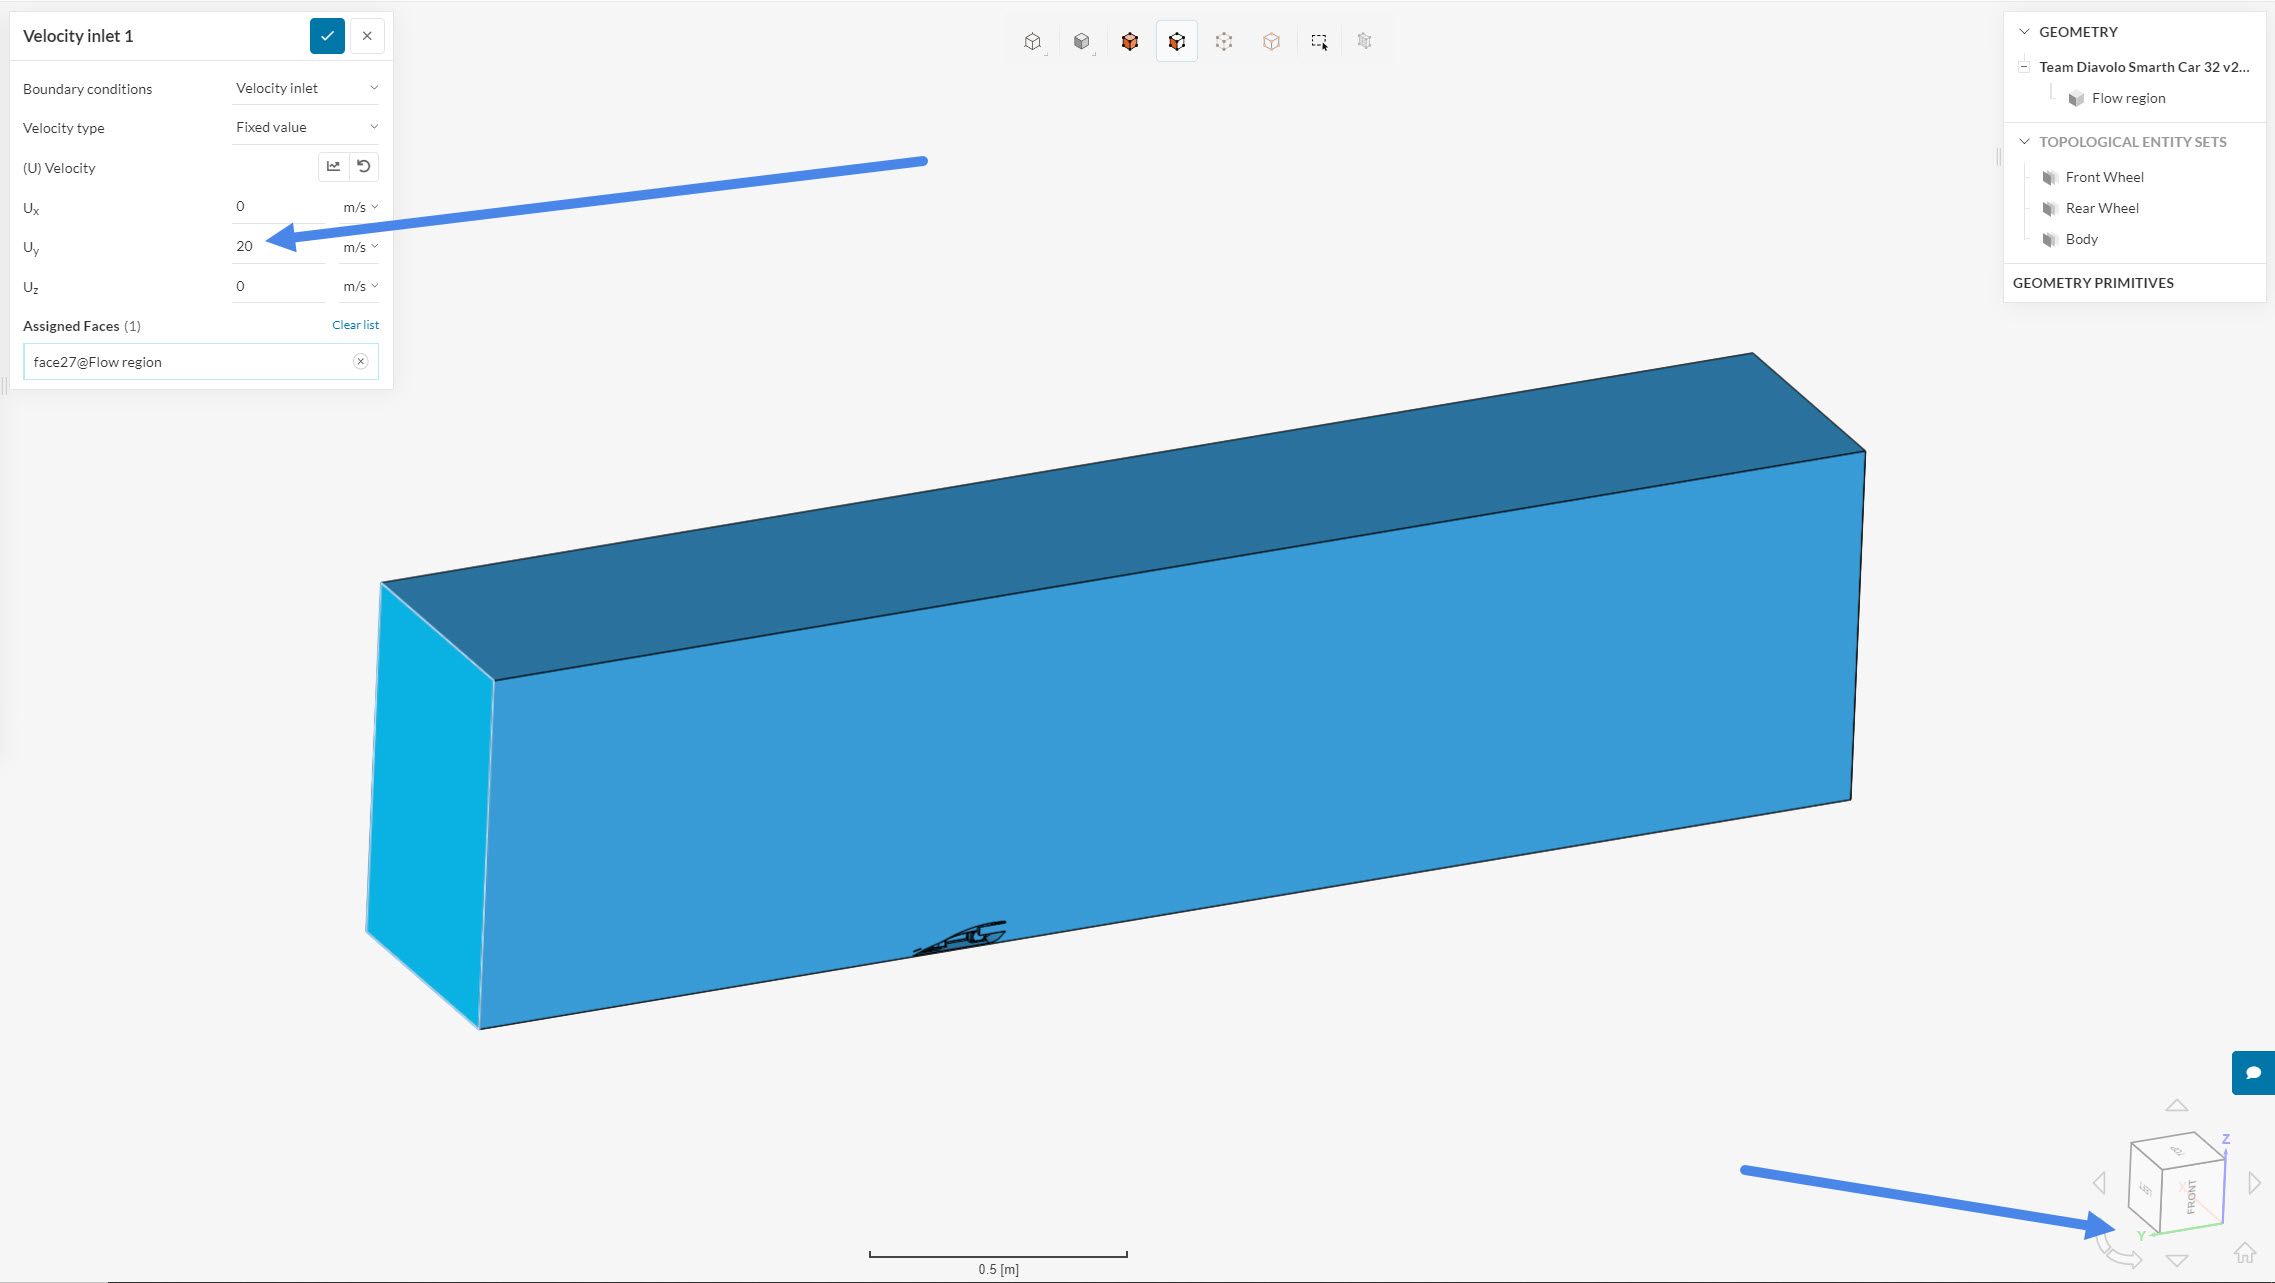
Task: Open the Boundary conditions type dropdown
Action: pyautogui.click(x=305, y=88)
